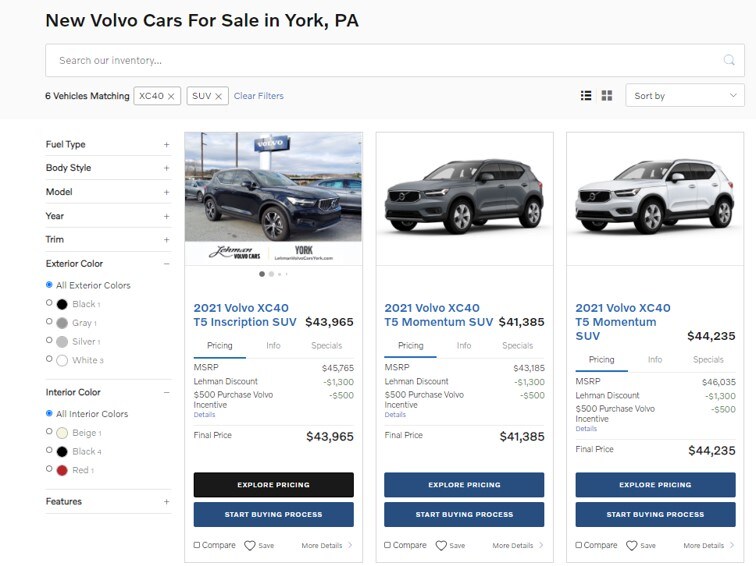
Task: Select All Interior Colors radio
Action: [x=49, y=413]
